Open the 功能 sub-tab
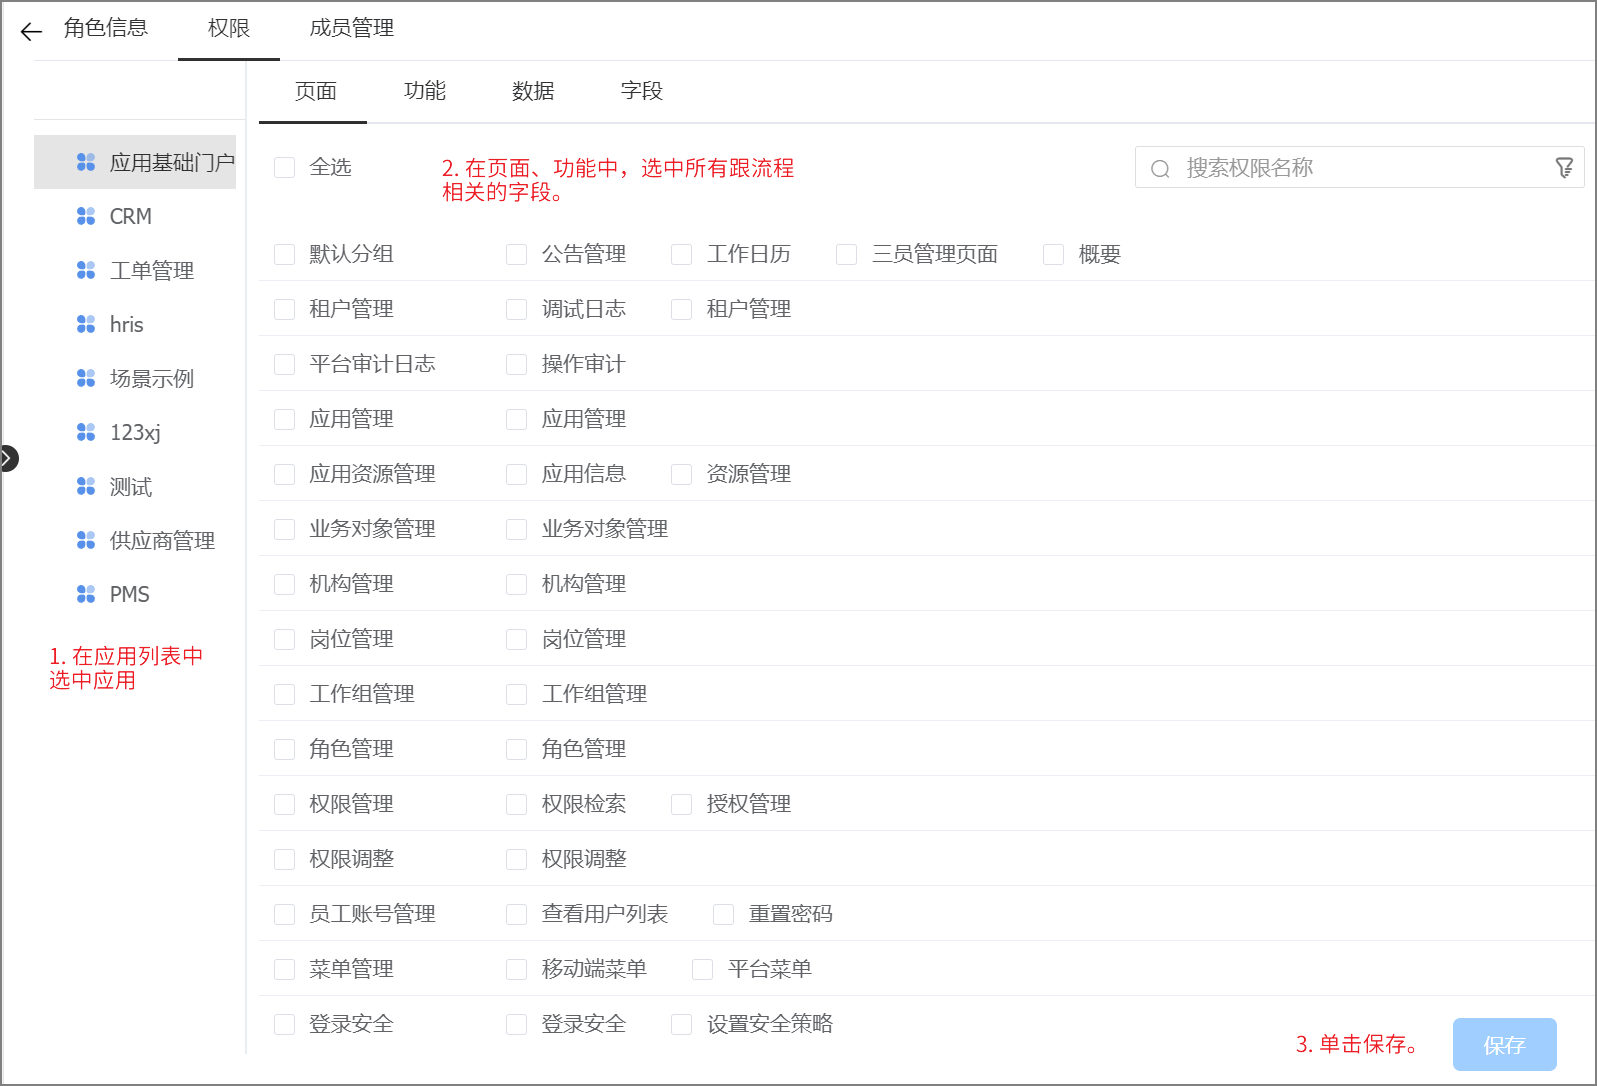 coord(424,91)
